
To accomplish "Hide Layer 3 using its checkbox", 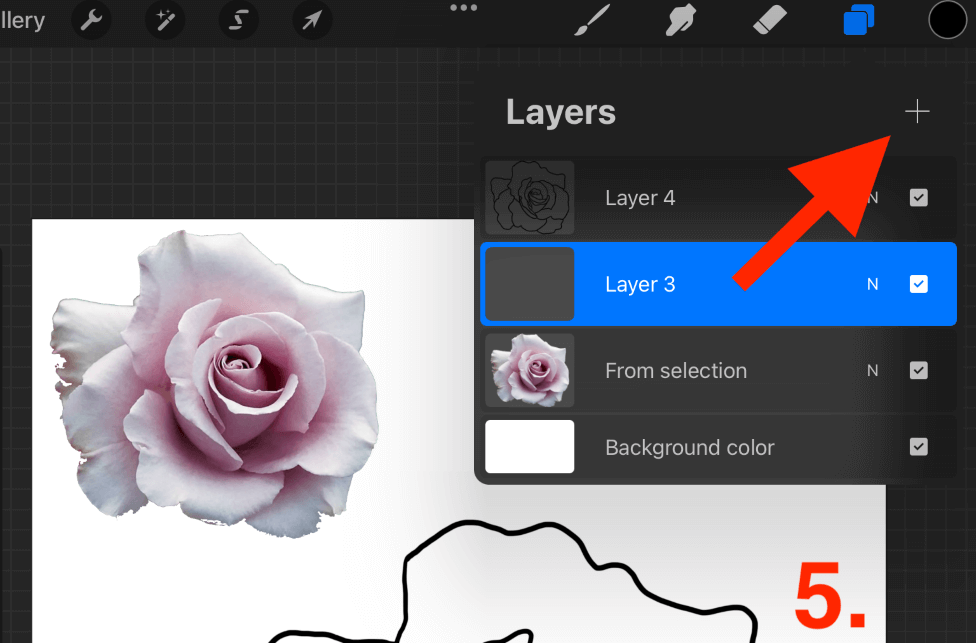I will [919, 284].
